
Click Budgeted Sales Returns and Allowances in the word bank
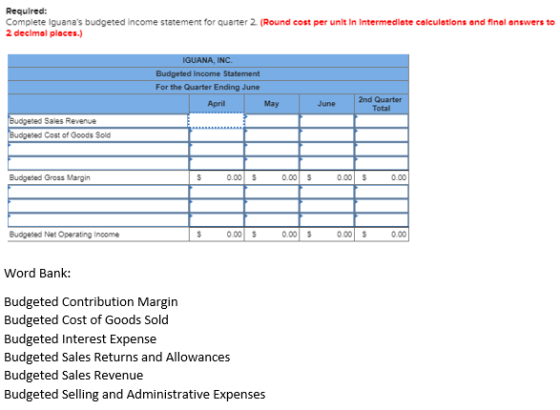(x=117, y=357)
